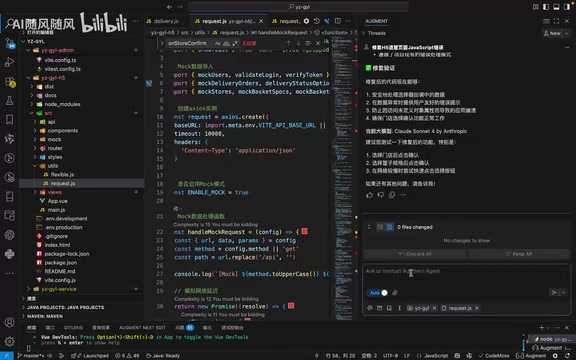Expand the JAVA PROJECTS section

[23, 307]
